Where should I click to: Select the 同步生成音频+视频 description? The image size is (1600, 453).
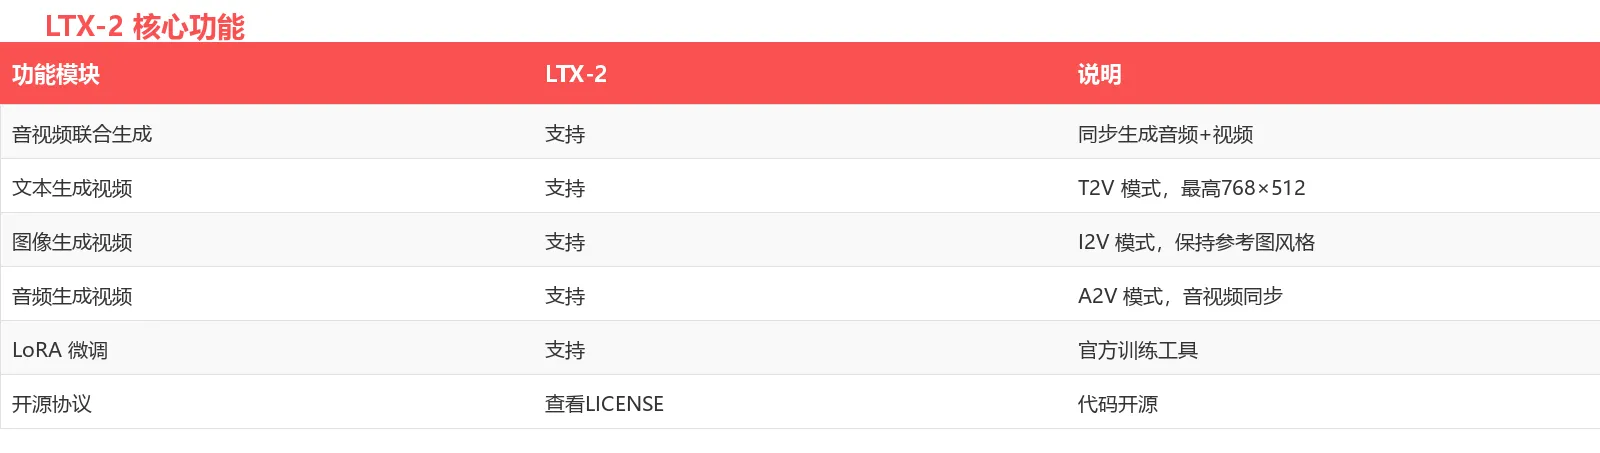coord(1165,134)
